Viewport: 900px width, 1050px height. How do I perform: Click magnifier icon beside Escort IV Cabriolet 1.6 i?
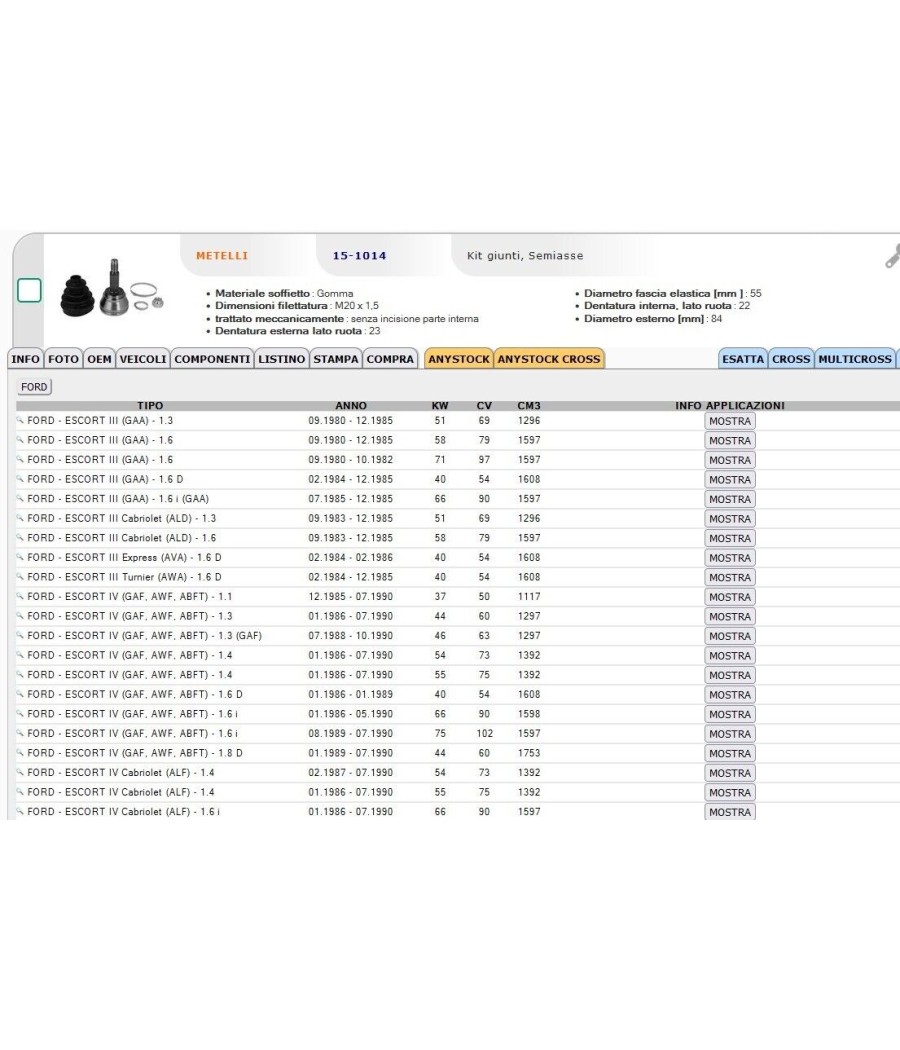(20, 811)
